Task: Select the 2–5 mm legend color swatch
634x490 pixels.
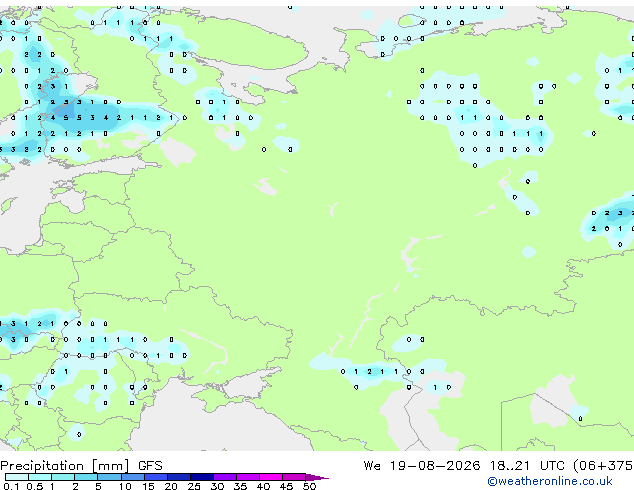Action: (x=86, y=477)
